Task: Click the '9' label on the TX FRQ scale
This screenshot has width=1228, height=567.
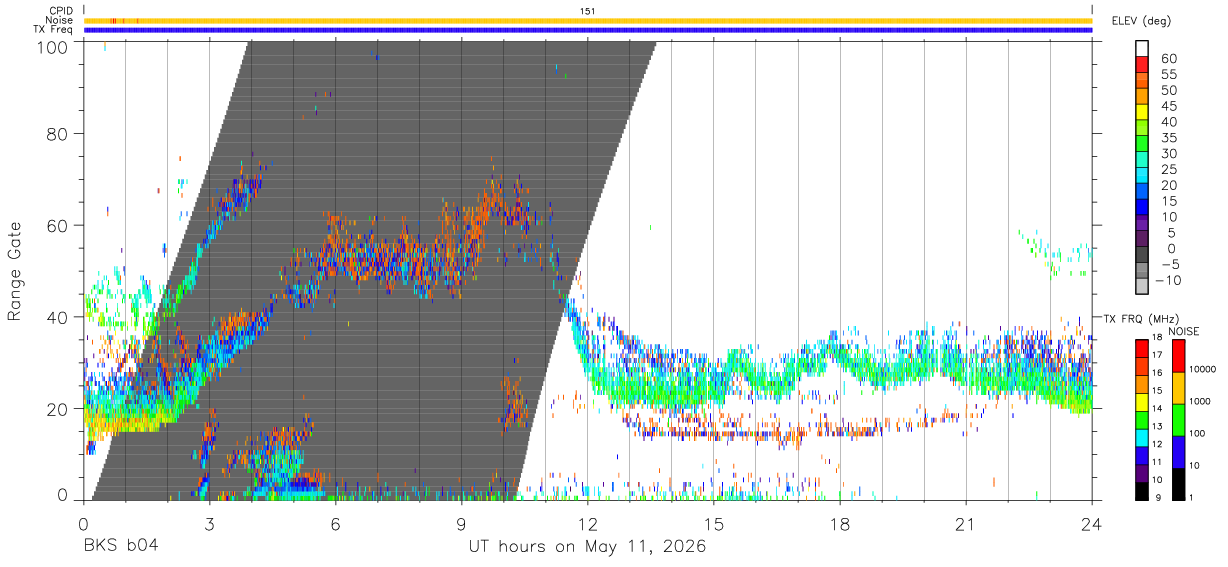Action: pos(1159,497)
